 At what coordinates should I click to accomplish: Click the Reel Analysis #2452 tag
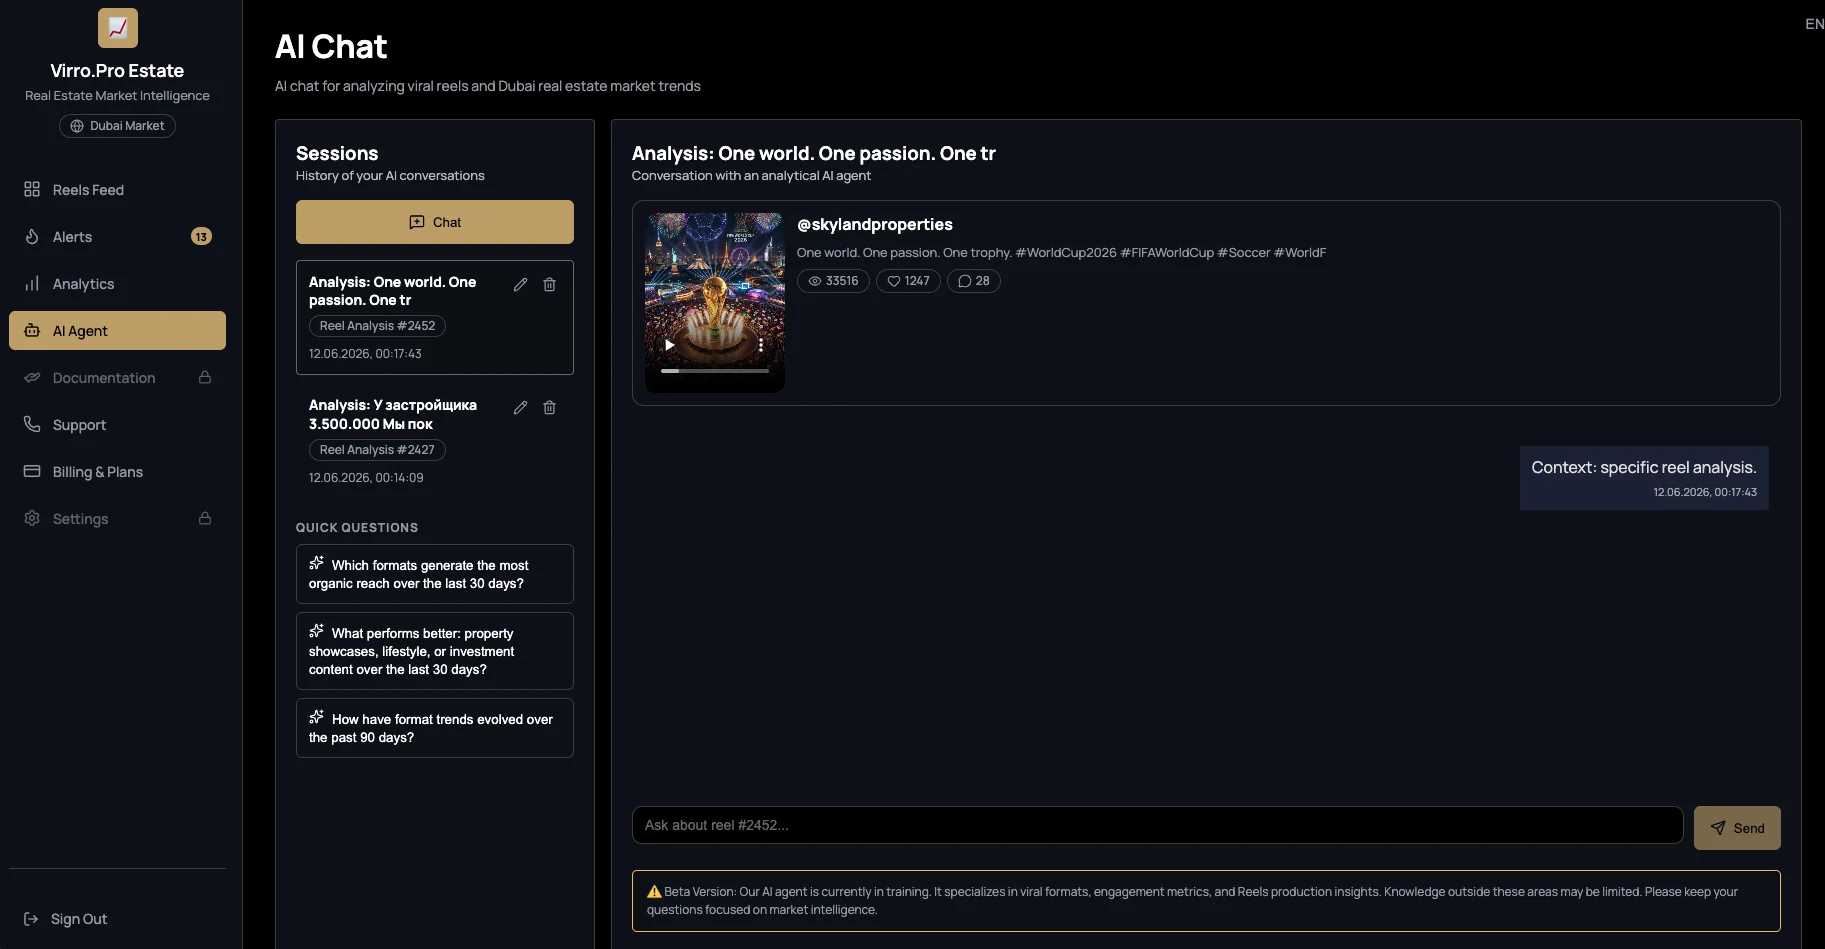tap(377, 326)
